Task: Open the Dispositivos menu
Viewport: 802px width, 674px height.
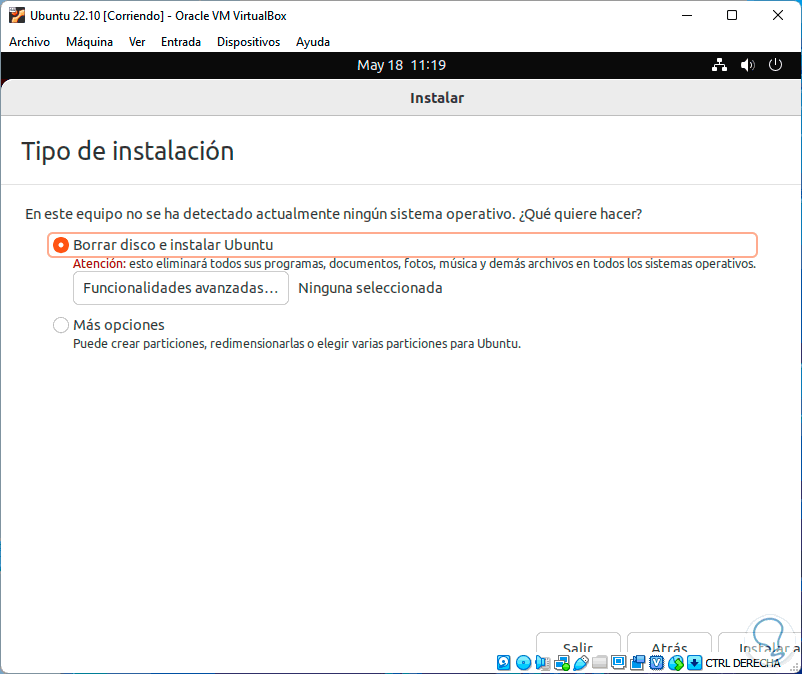Action: pos(249,42)
